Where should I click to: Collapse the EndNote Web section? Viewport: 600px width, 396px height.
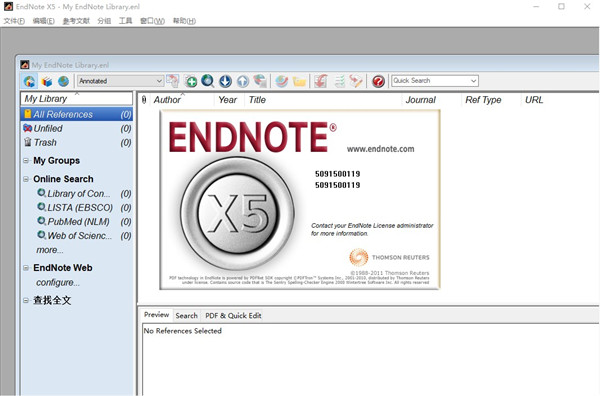click(26, 268)
